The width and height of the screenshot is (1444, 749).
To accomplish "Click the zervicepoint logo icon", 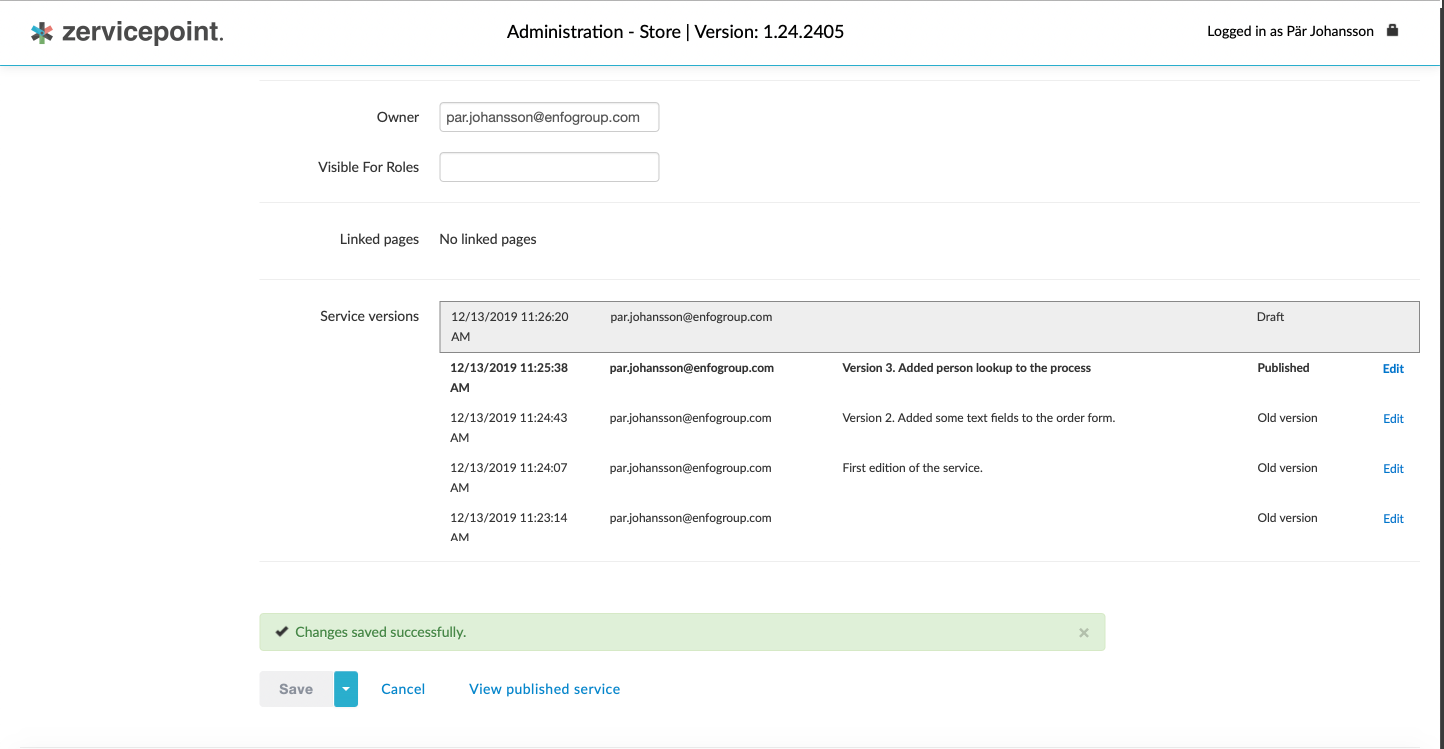I will [41, 33].
